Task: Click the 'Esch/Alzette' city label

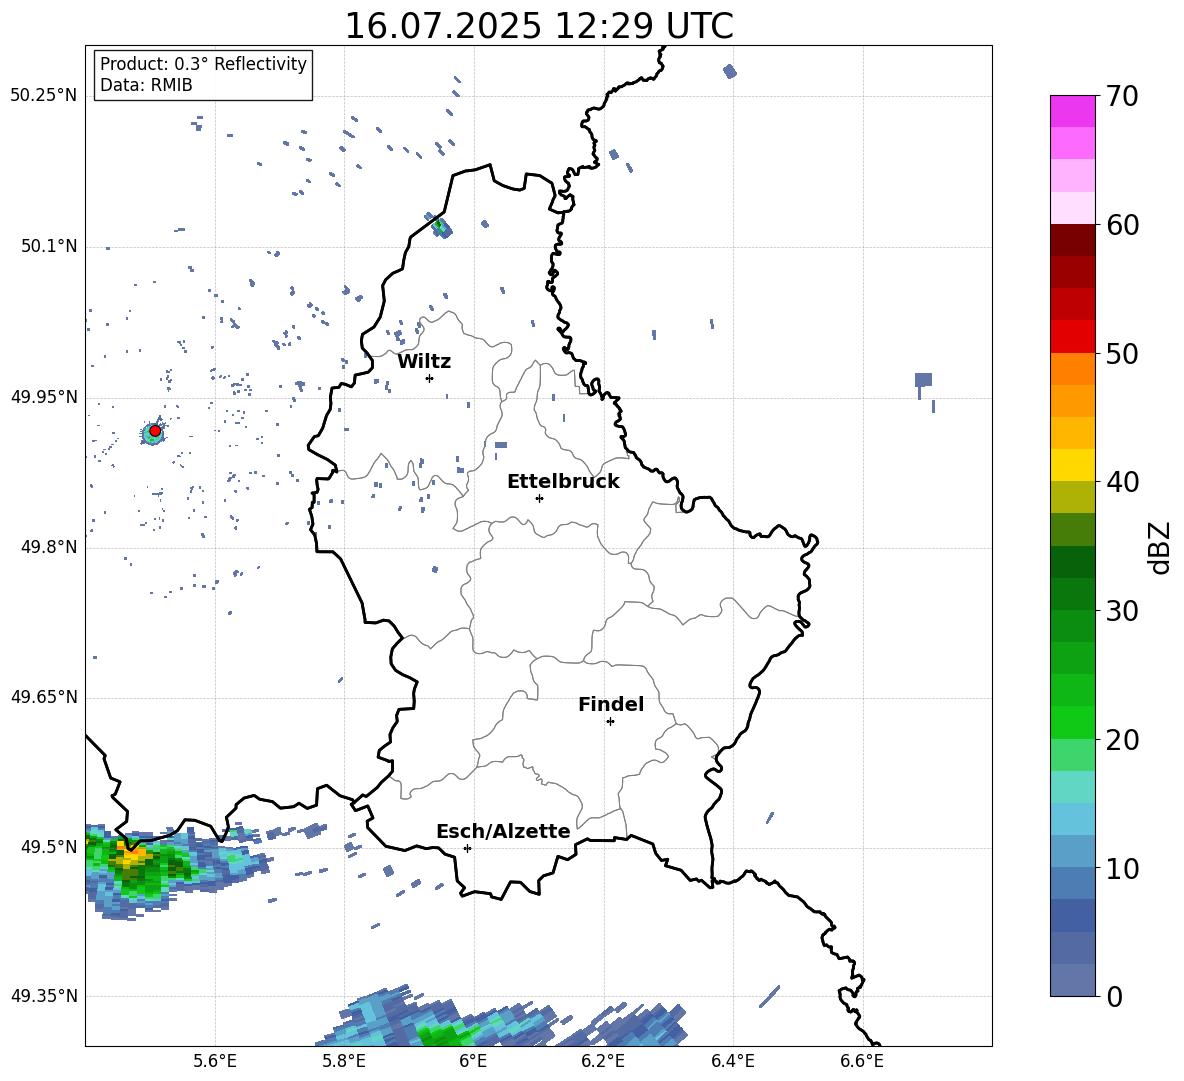Action: [x=503, y=832]
